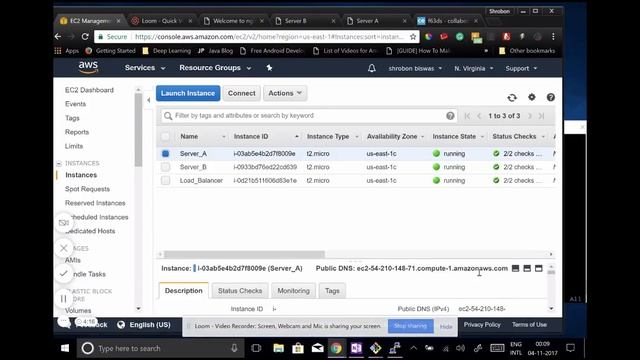This screenshot has height=360, width=640.
Task: Open Windows Task View
Action: click(x=256, y=348)
